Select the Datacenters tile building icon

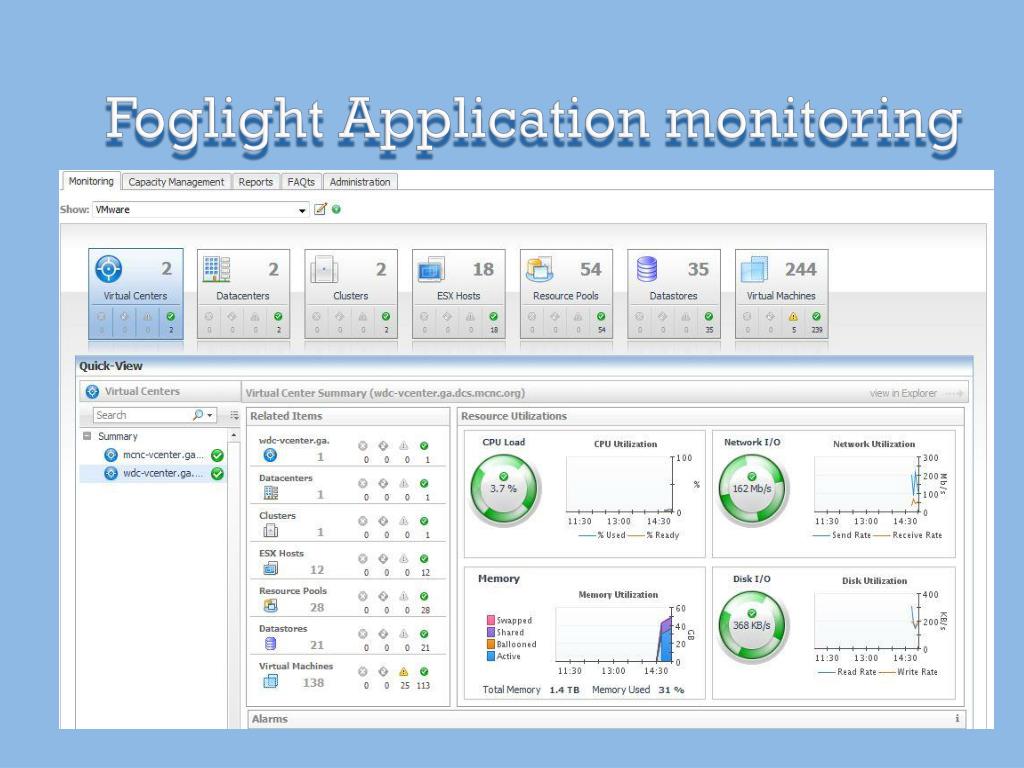pyautogui.click(x=216, y=268)
